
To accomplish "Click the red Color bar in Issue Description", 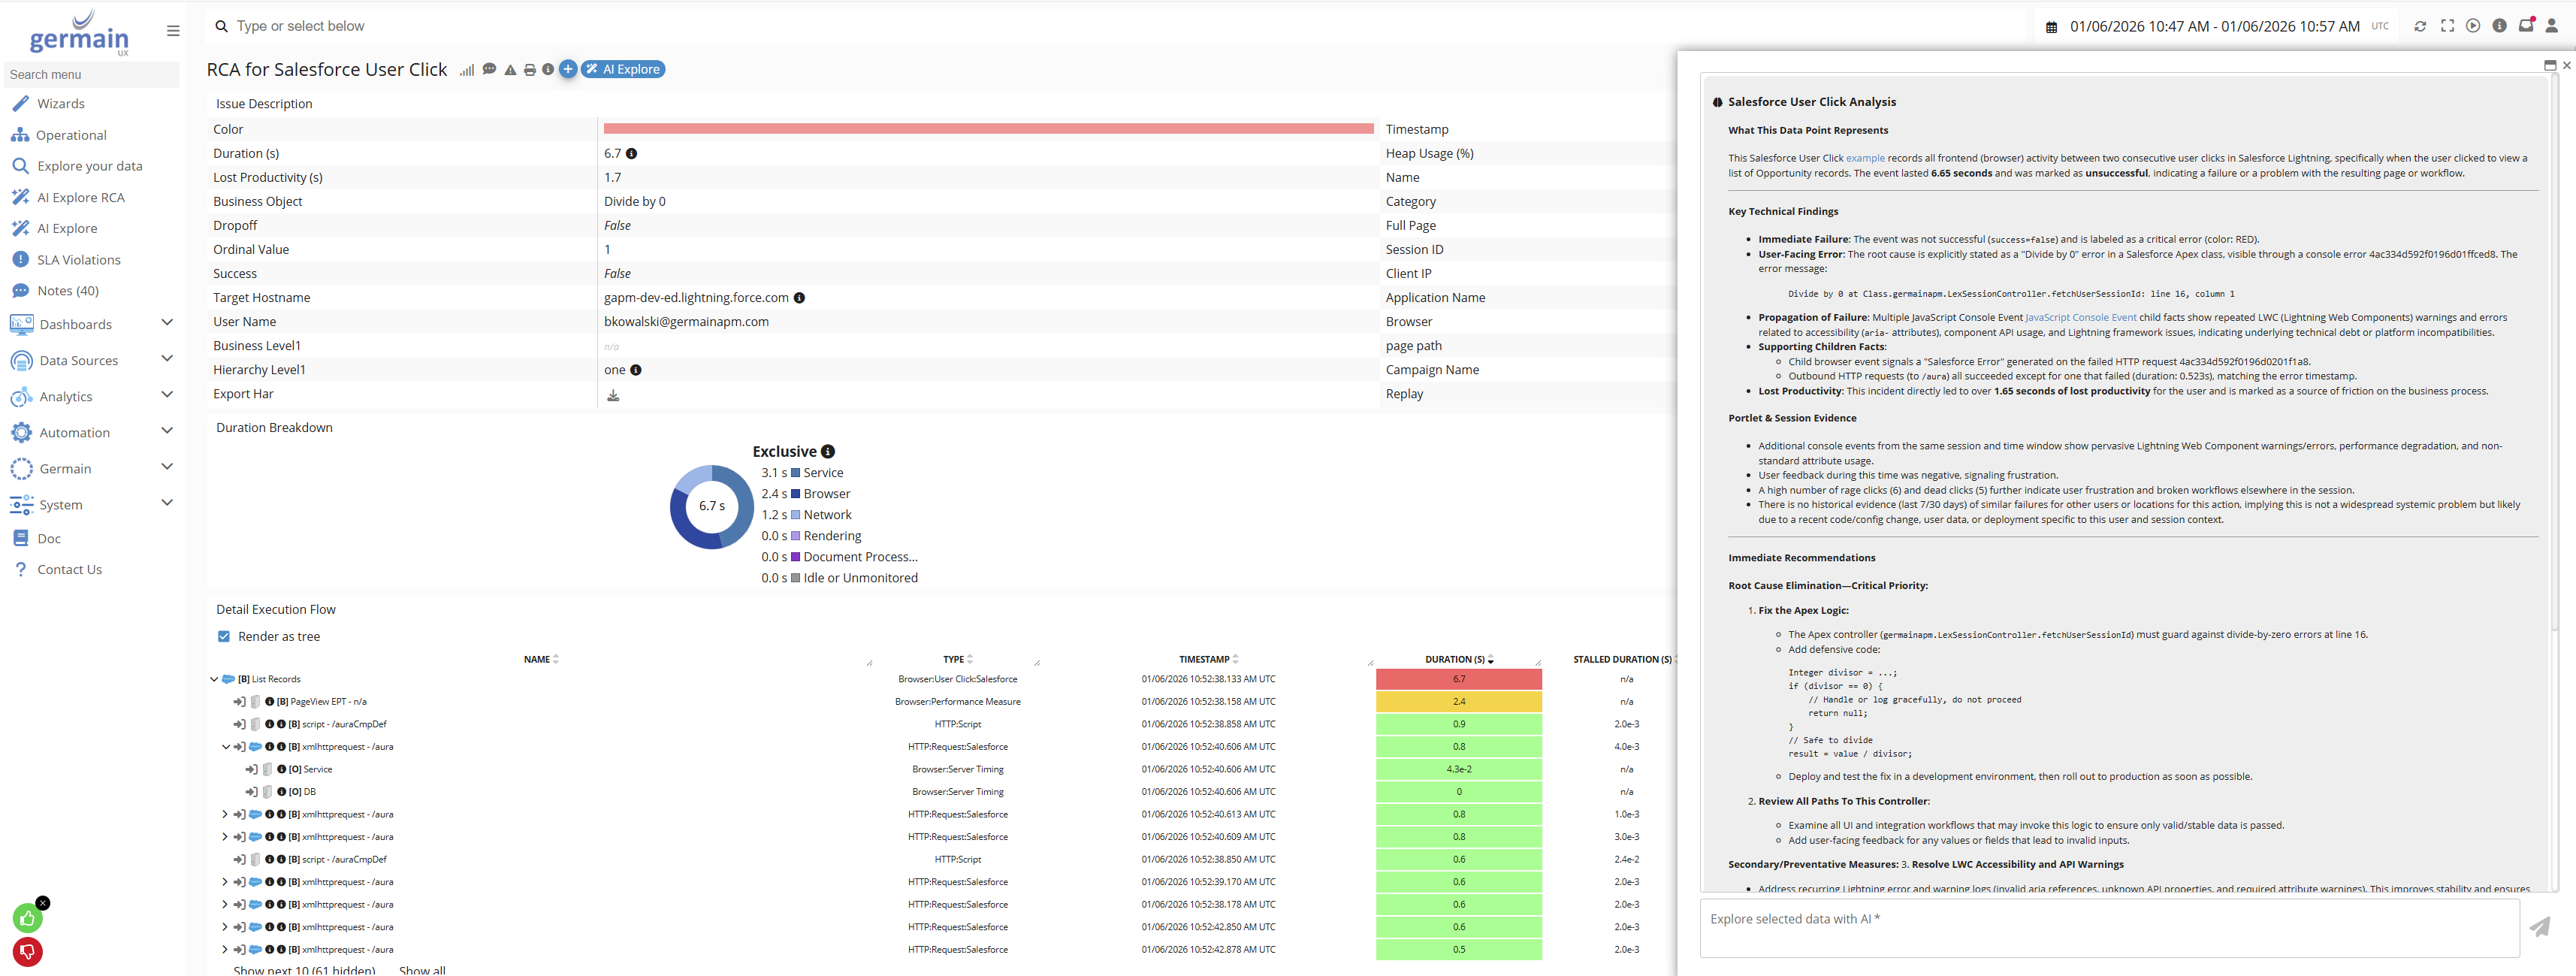I will (987, 129).
